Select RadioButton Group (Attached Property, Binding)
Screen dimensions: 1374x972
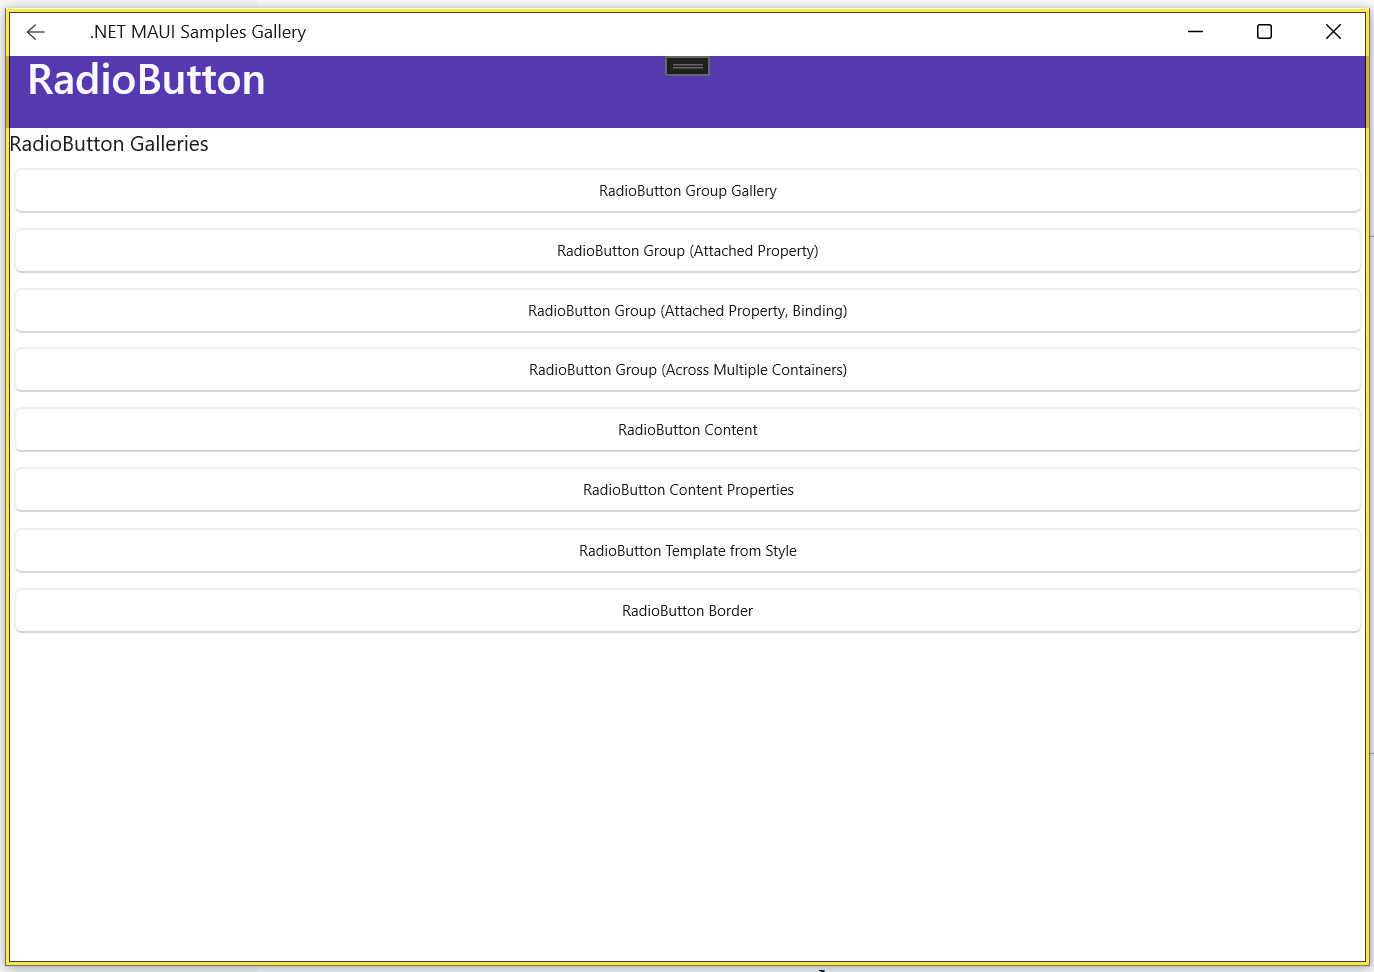point(687,311)
